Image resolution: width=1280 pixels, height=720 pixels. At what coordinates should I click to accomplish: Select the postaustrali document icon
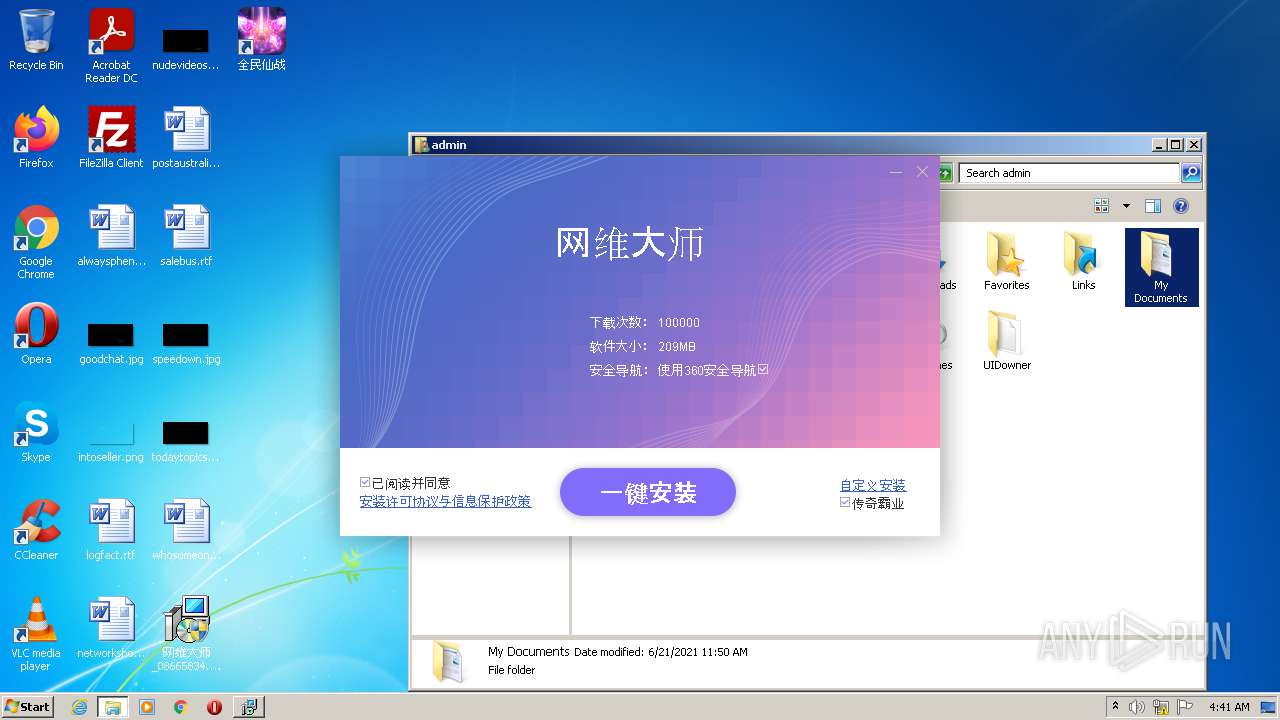tap(186, 138)
